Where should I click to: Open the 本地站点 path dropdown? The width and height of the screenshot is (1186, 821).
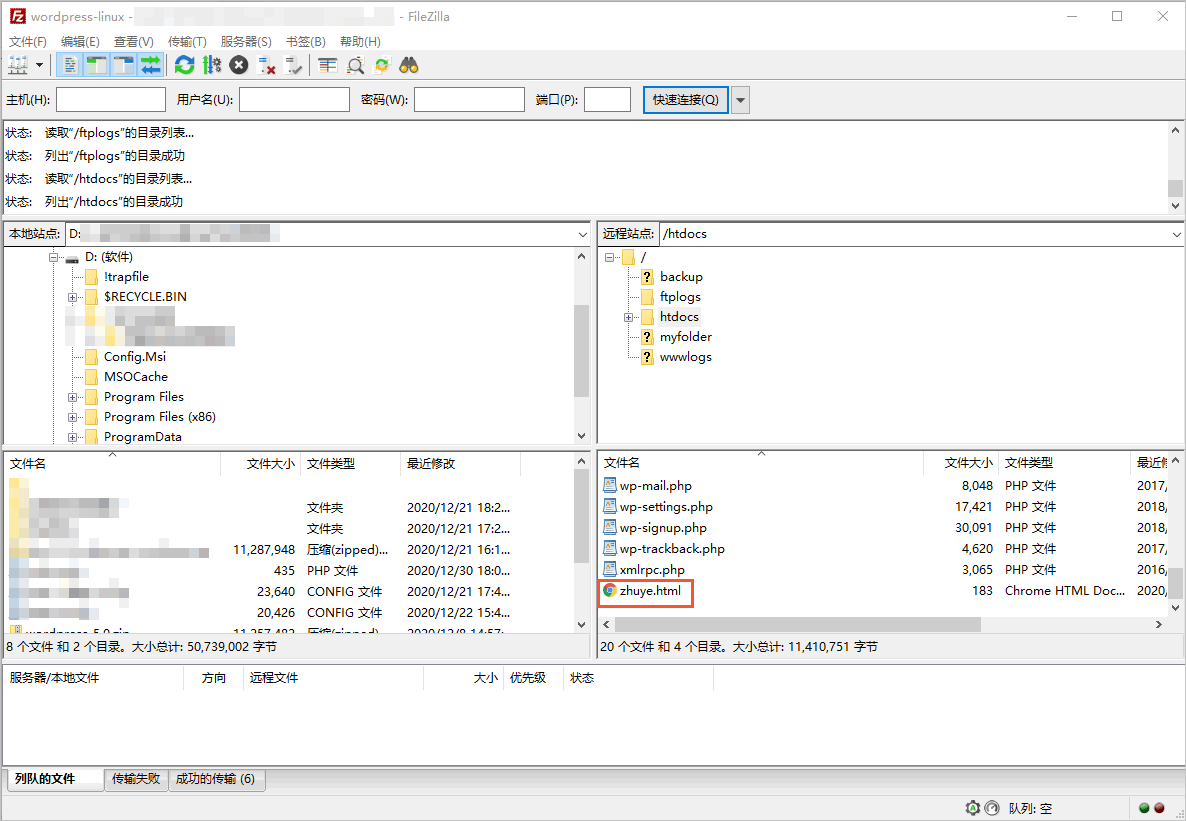coord(582,235)
